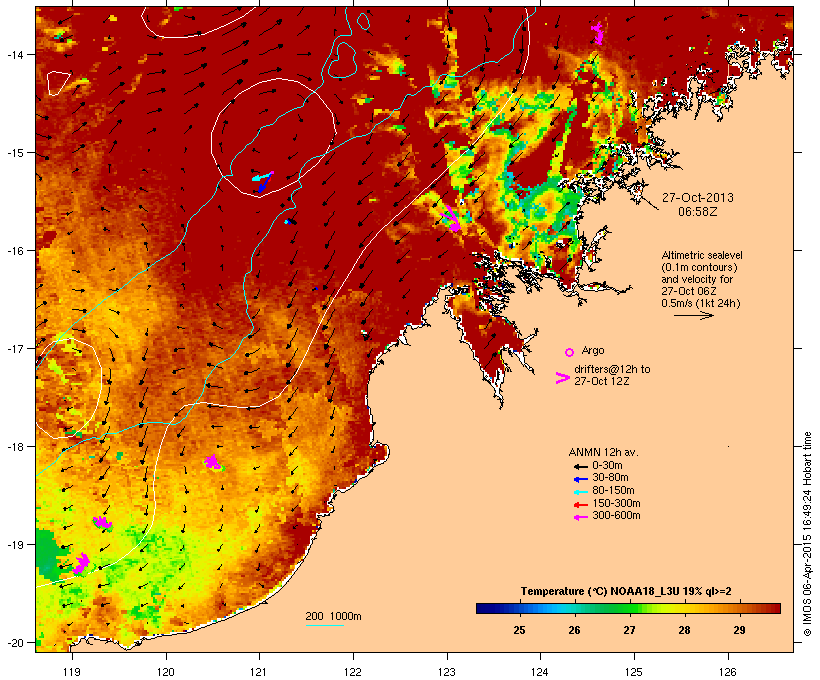Click the red 150-300m legend arrow

pos(580,505)
